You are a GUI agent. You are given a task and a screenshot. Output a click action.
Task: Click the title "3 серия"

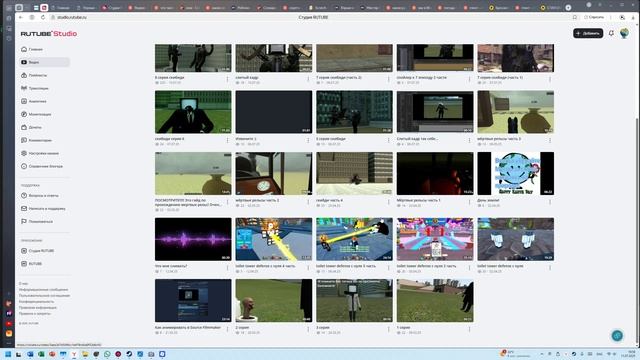point(322,327)
